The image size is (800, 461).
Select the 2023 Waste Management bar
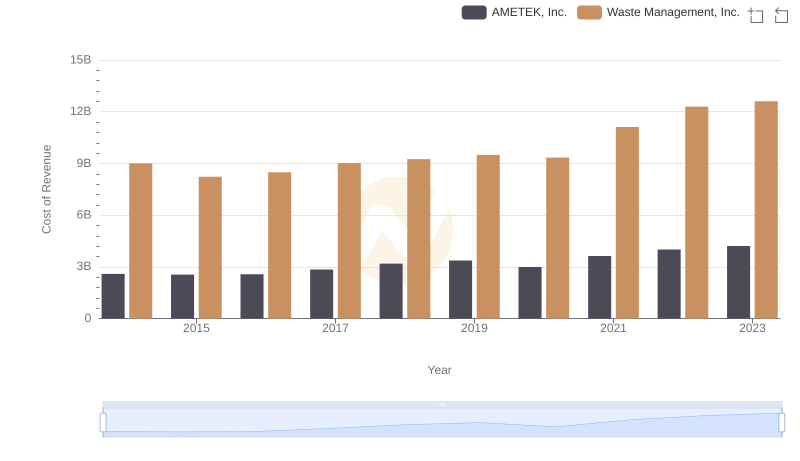point(766,210)
